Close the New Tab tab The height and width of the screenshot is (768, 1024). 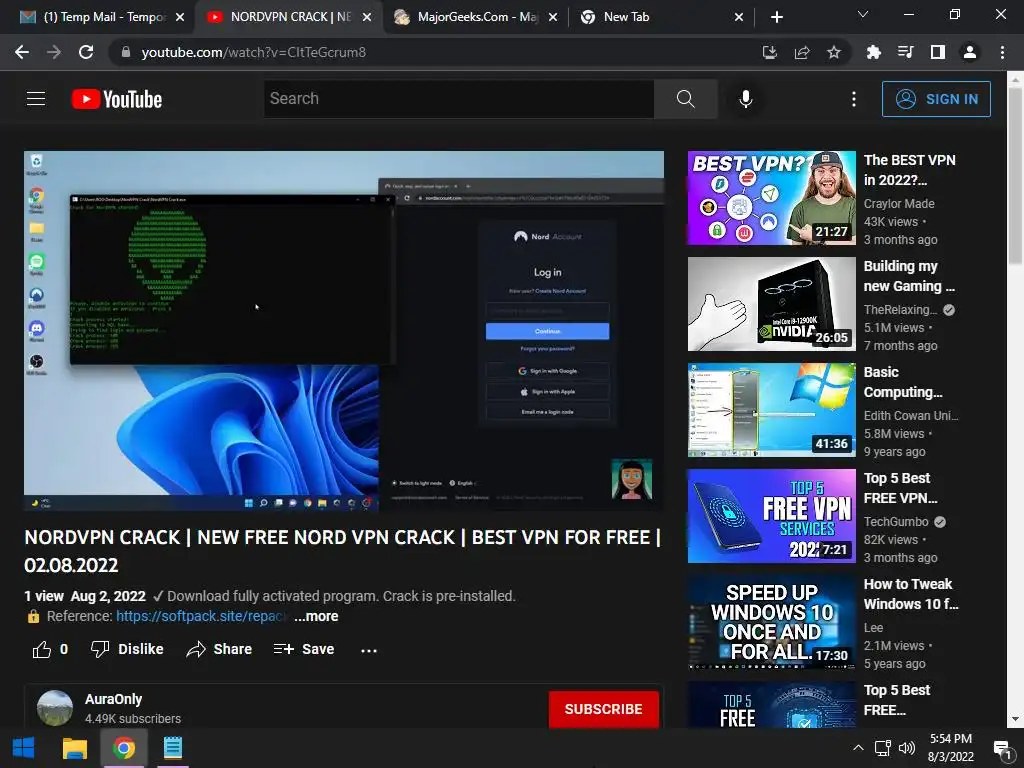click(x=739, y=17)
